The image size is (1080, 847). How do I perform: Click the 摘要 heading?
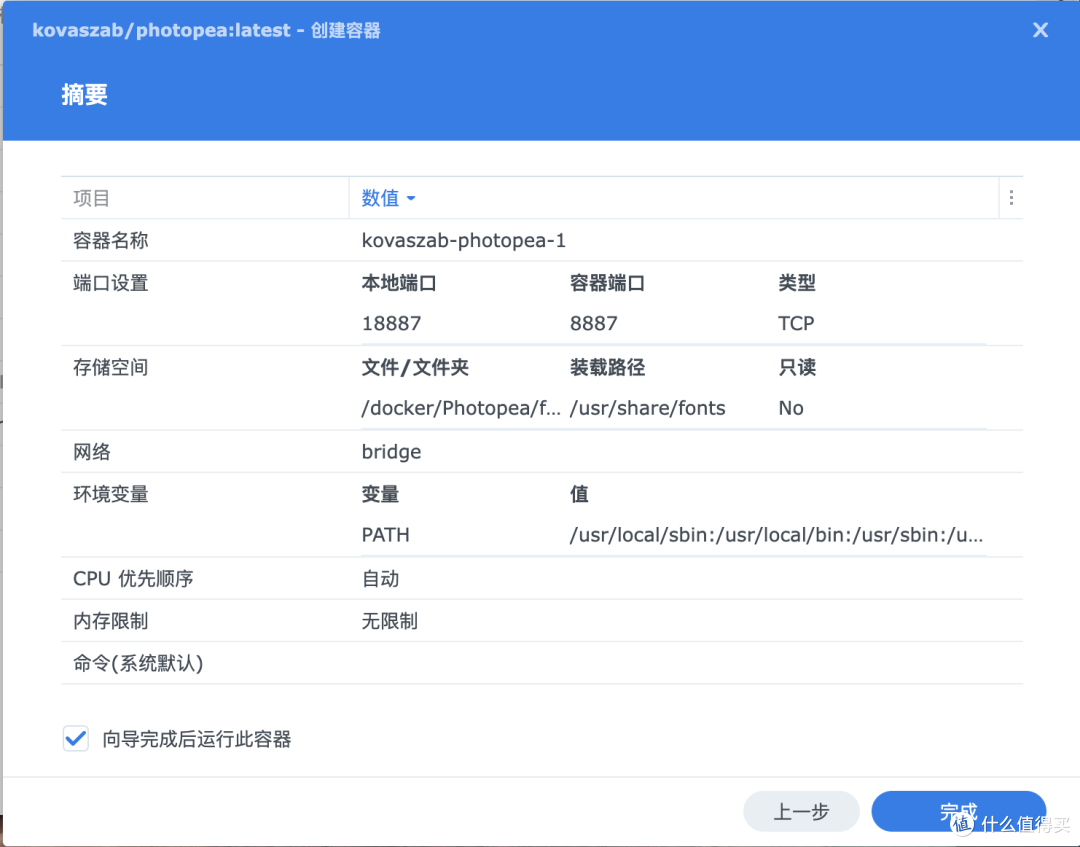pyautogui.click(x=84, y=94)
